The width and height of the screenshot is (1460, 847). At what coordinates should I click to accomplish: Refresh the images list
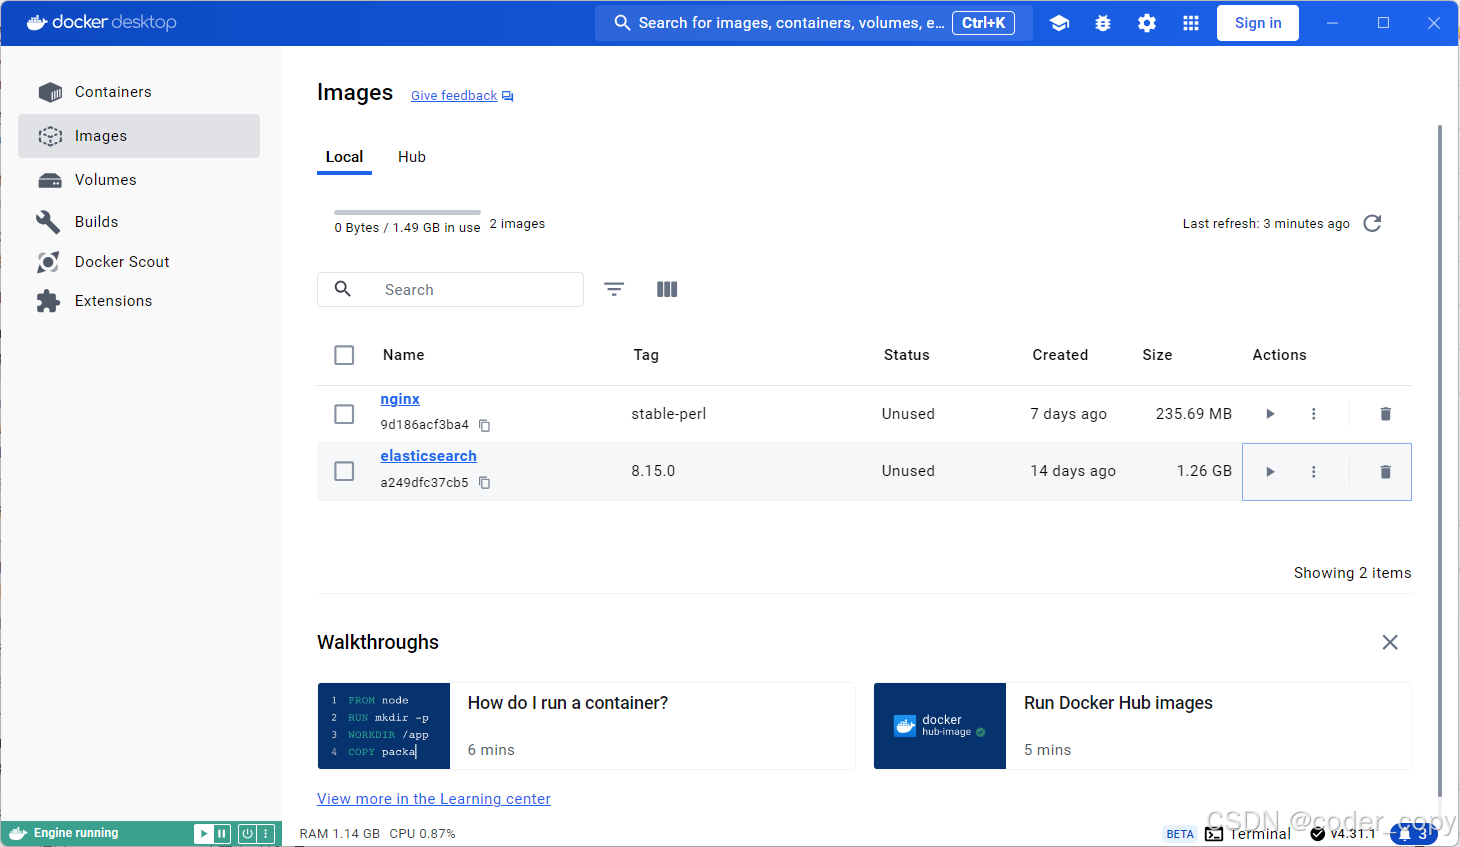pos(1372,223)
